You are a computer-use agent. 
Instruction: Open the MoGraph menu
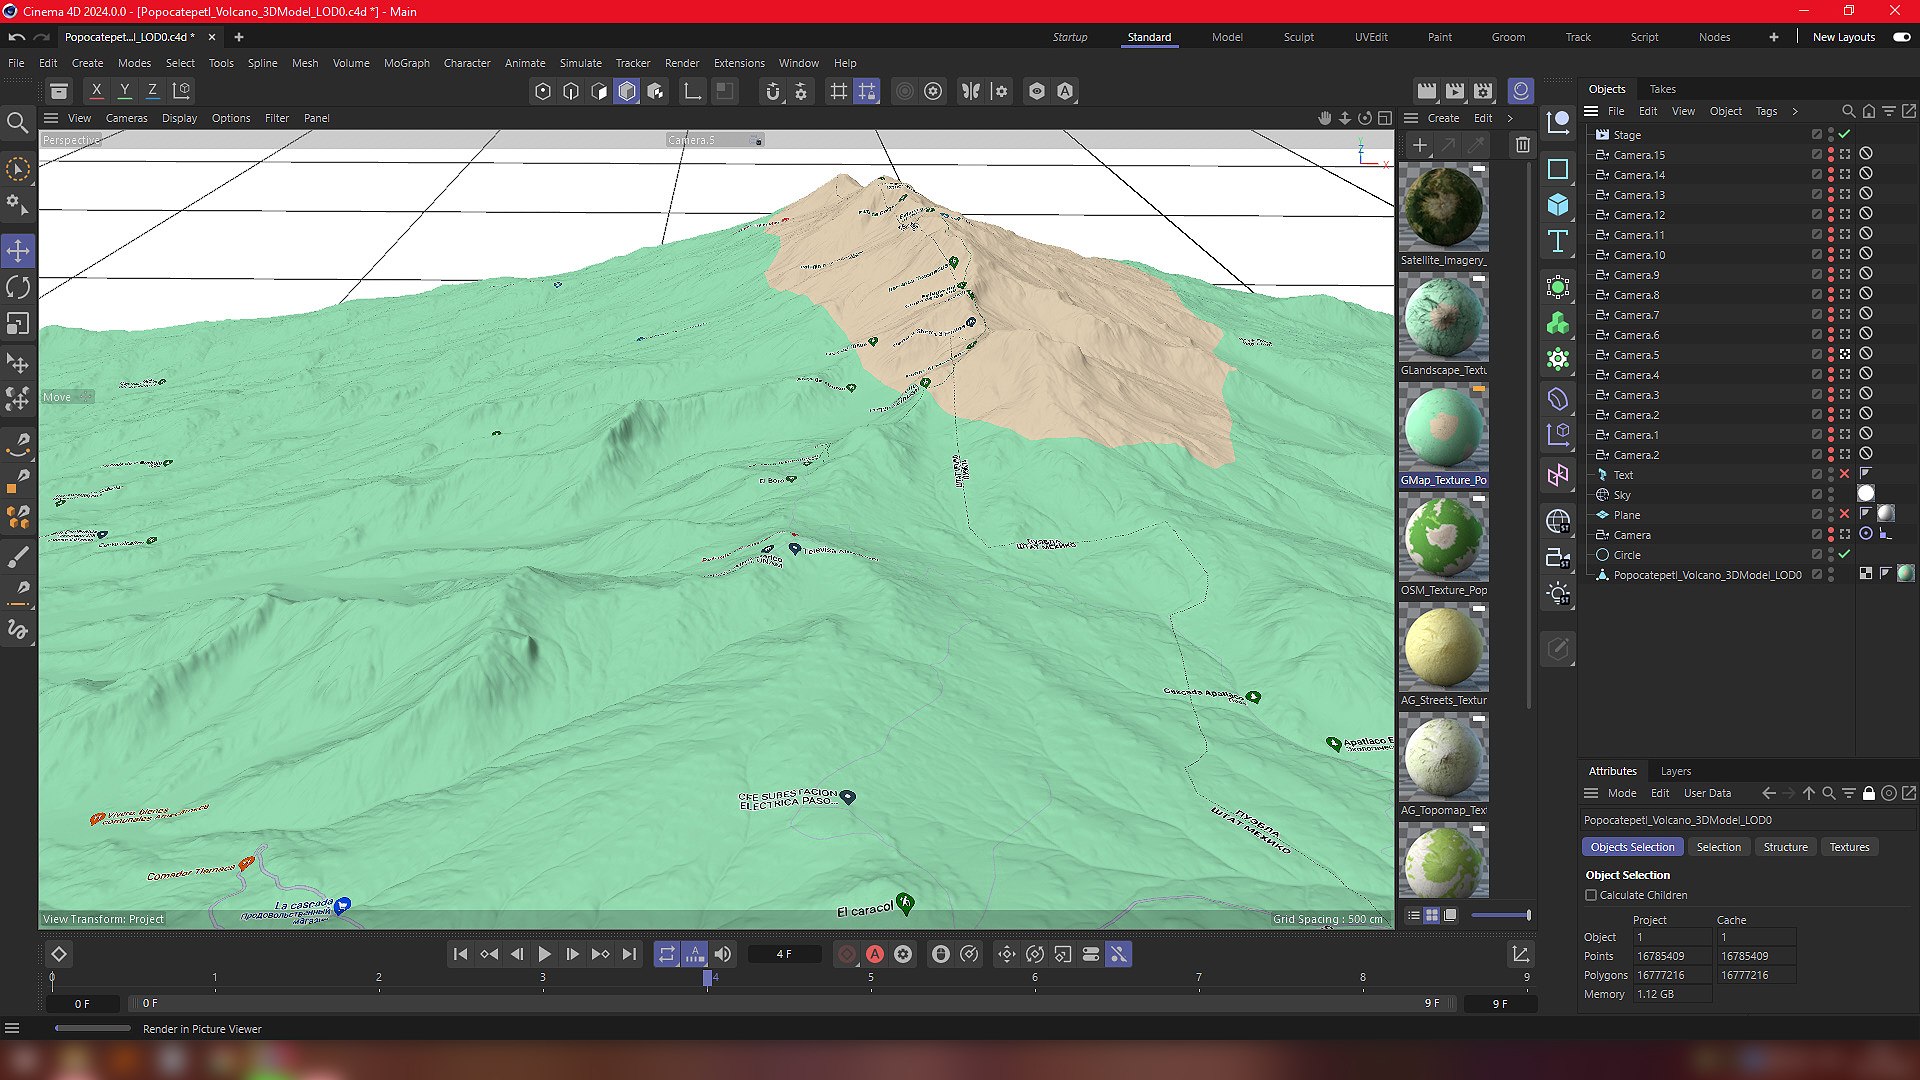(407, 63)
